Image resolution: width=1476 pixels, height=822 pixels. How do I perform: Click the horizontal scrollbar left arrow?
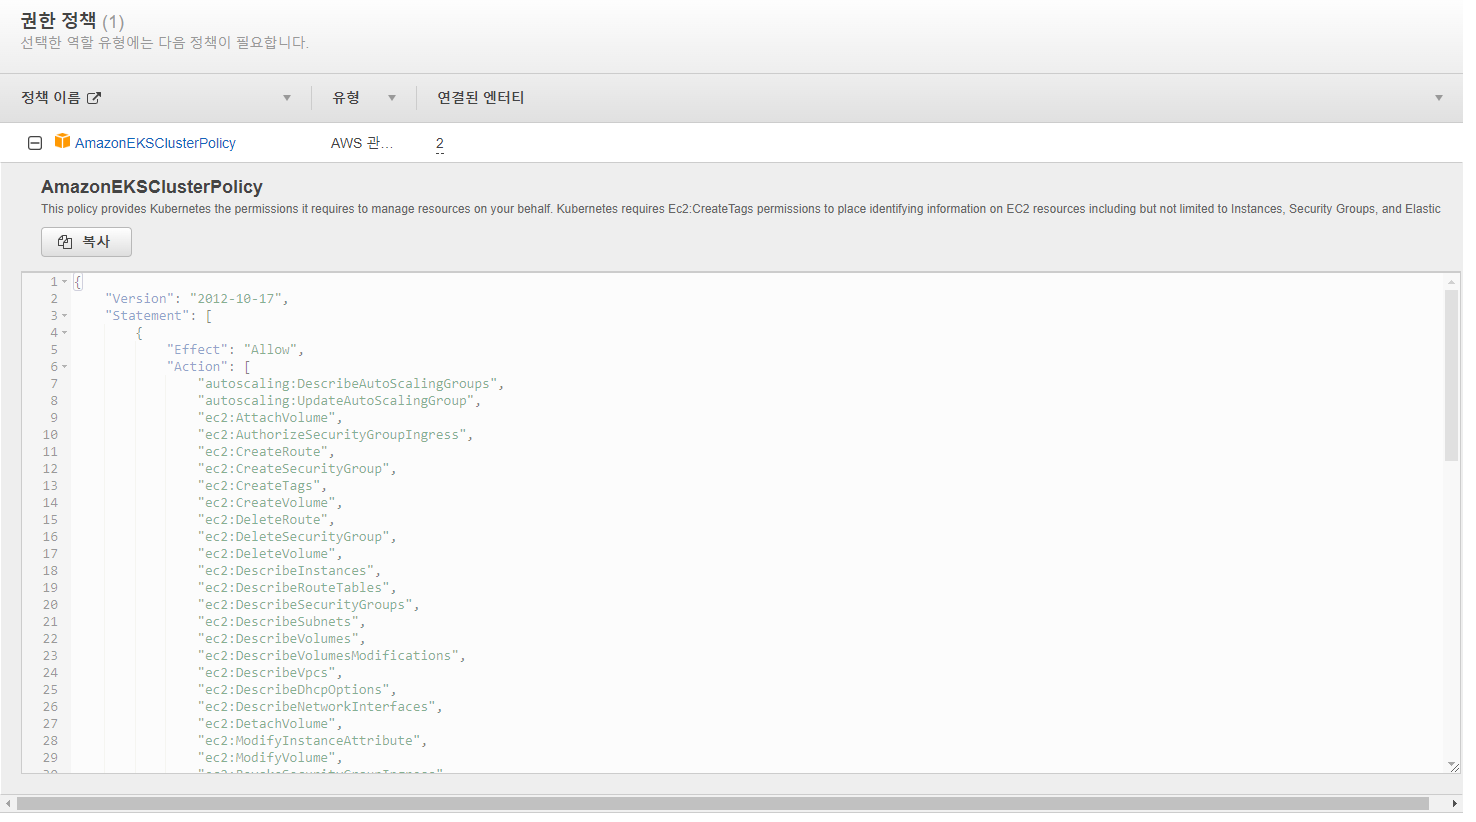[8, 804]
